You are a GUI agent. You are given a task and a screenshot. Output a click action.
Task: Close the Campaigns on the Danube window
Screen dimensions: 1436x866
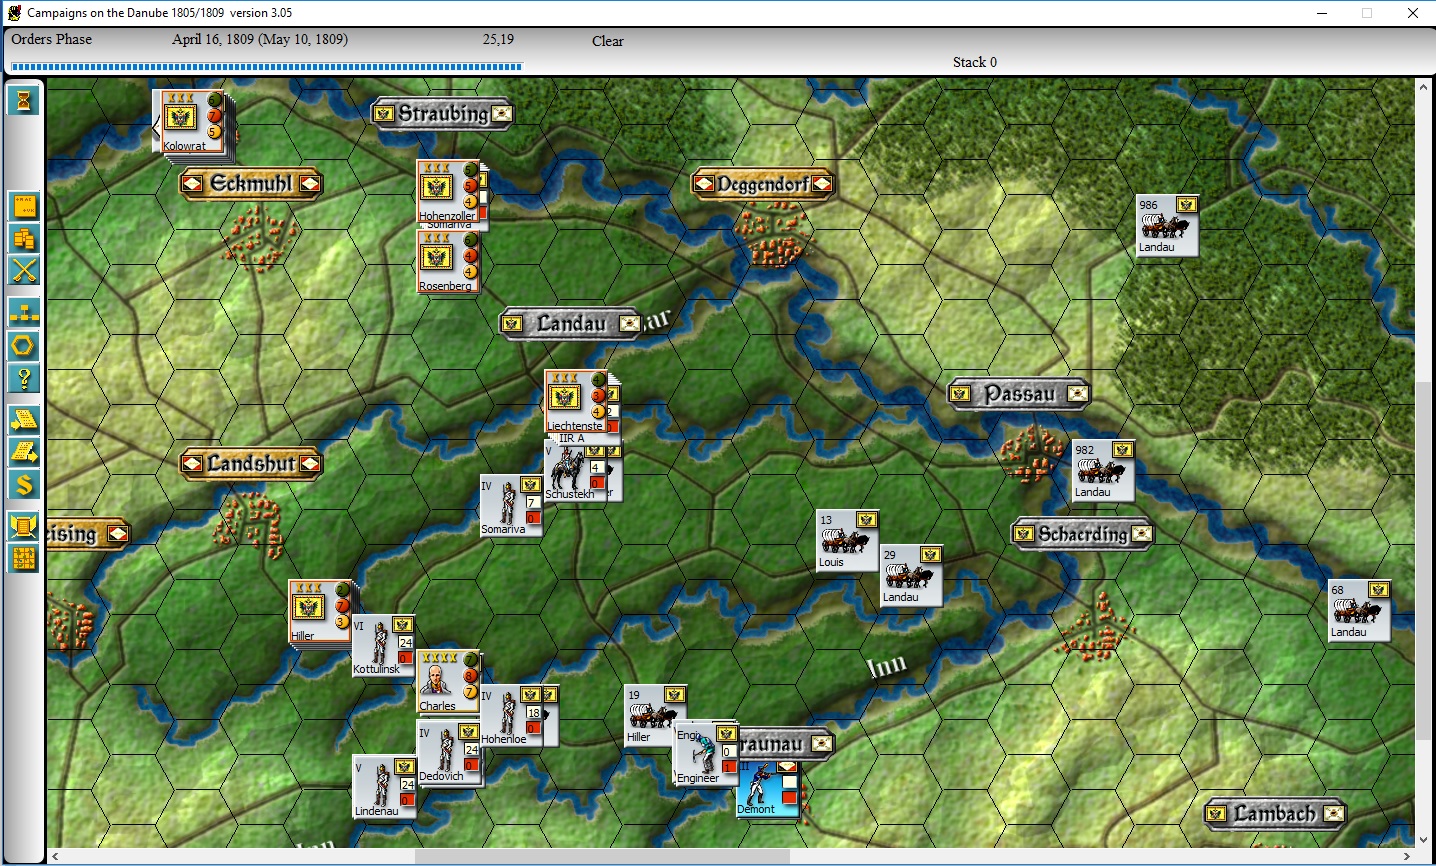[x=1413, y=13]
